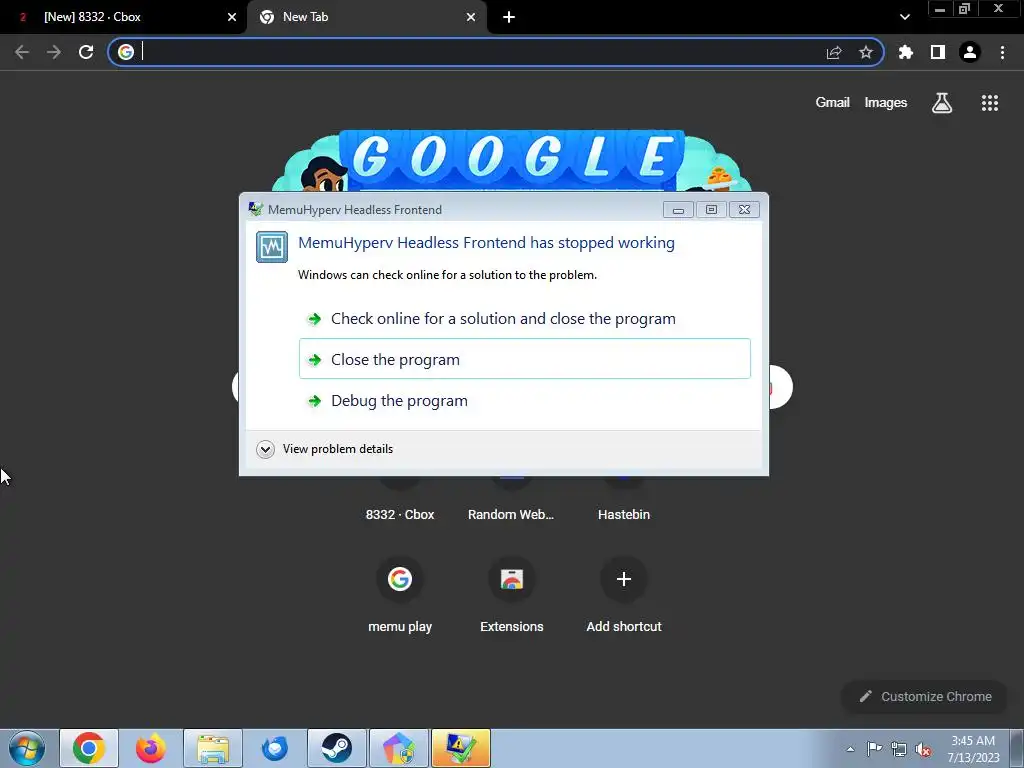Open the Hastebin shortcut label
The image size is (1024, 768).
[624, 515]
